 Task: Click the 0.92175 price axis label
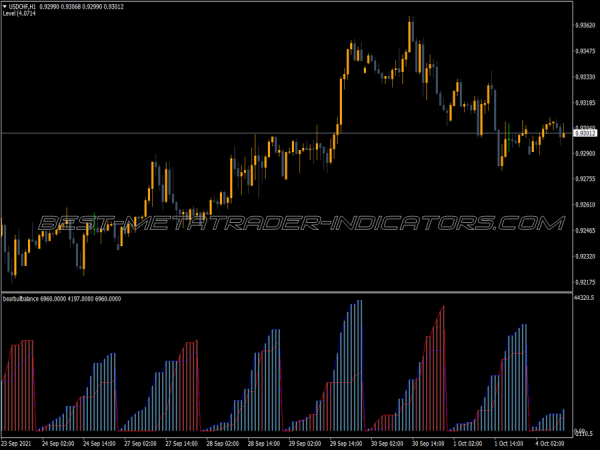pos(585,282)
